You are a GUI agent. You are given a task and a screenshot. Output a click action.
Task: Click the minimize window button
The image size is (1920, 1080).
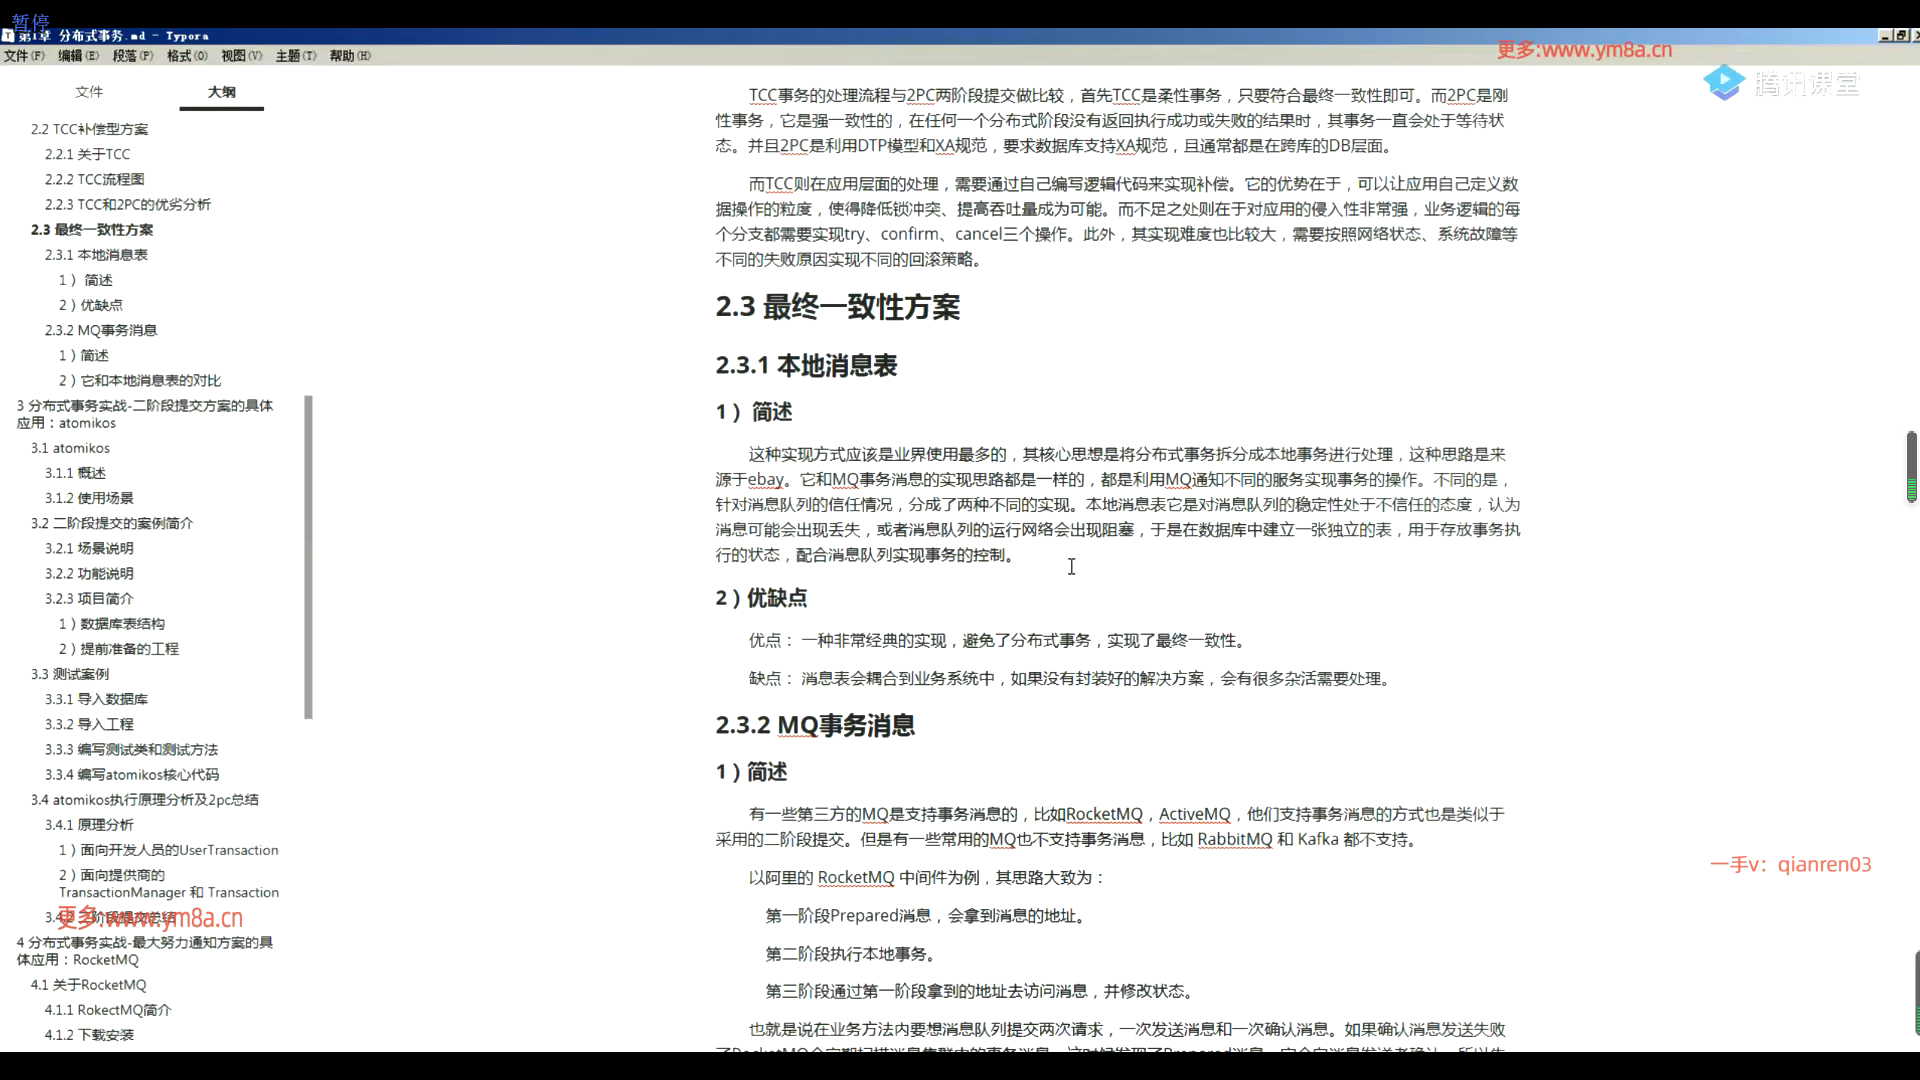click(x=1885, y=35)
